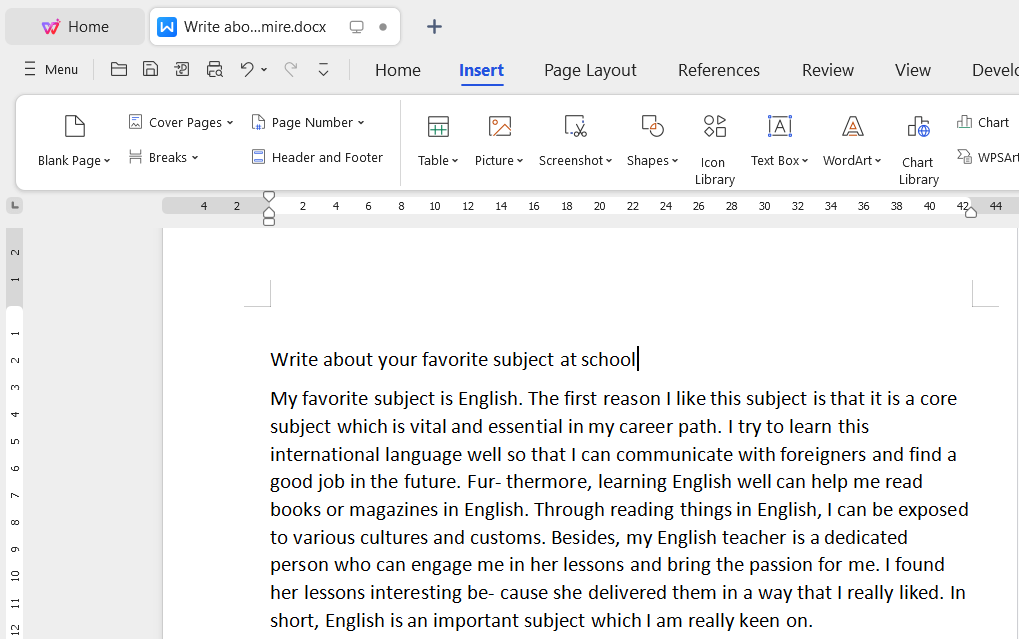
Task: Open the Review ribbon tab
Action: point(827,70)
